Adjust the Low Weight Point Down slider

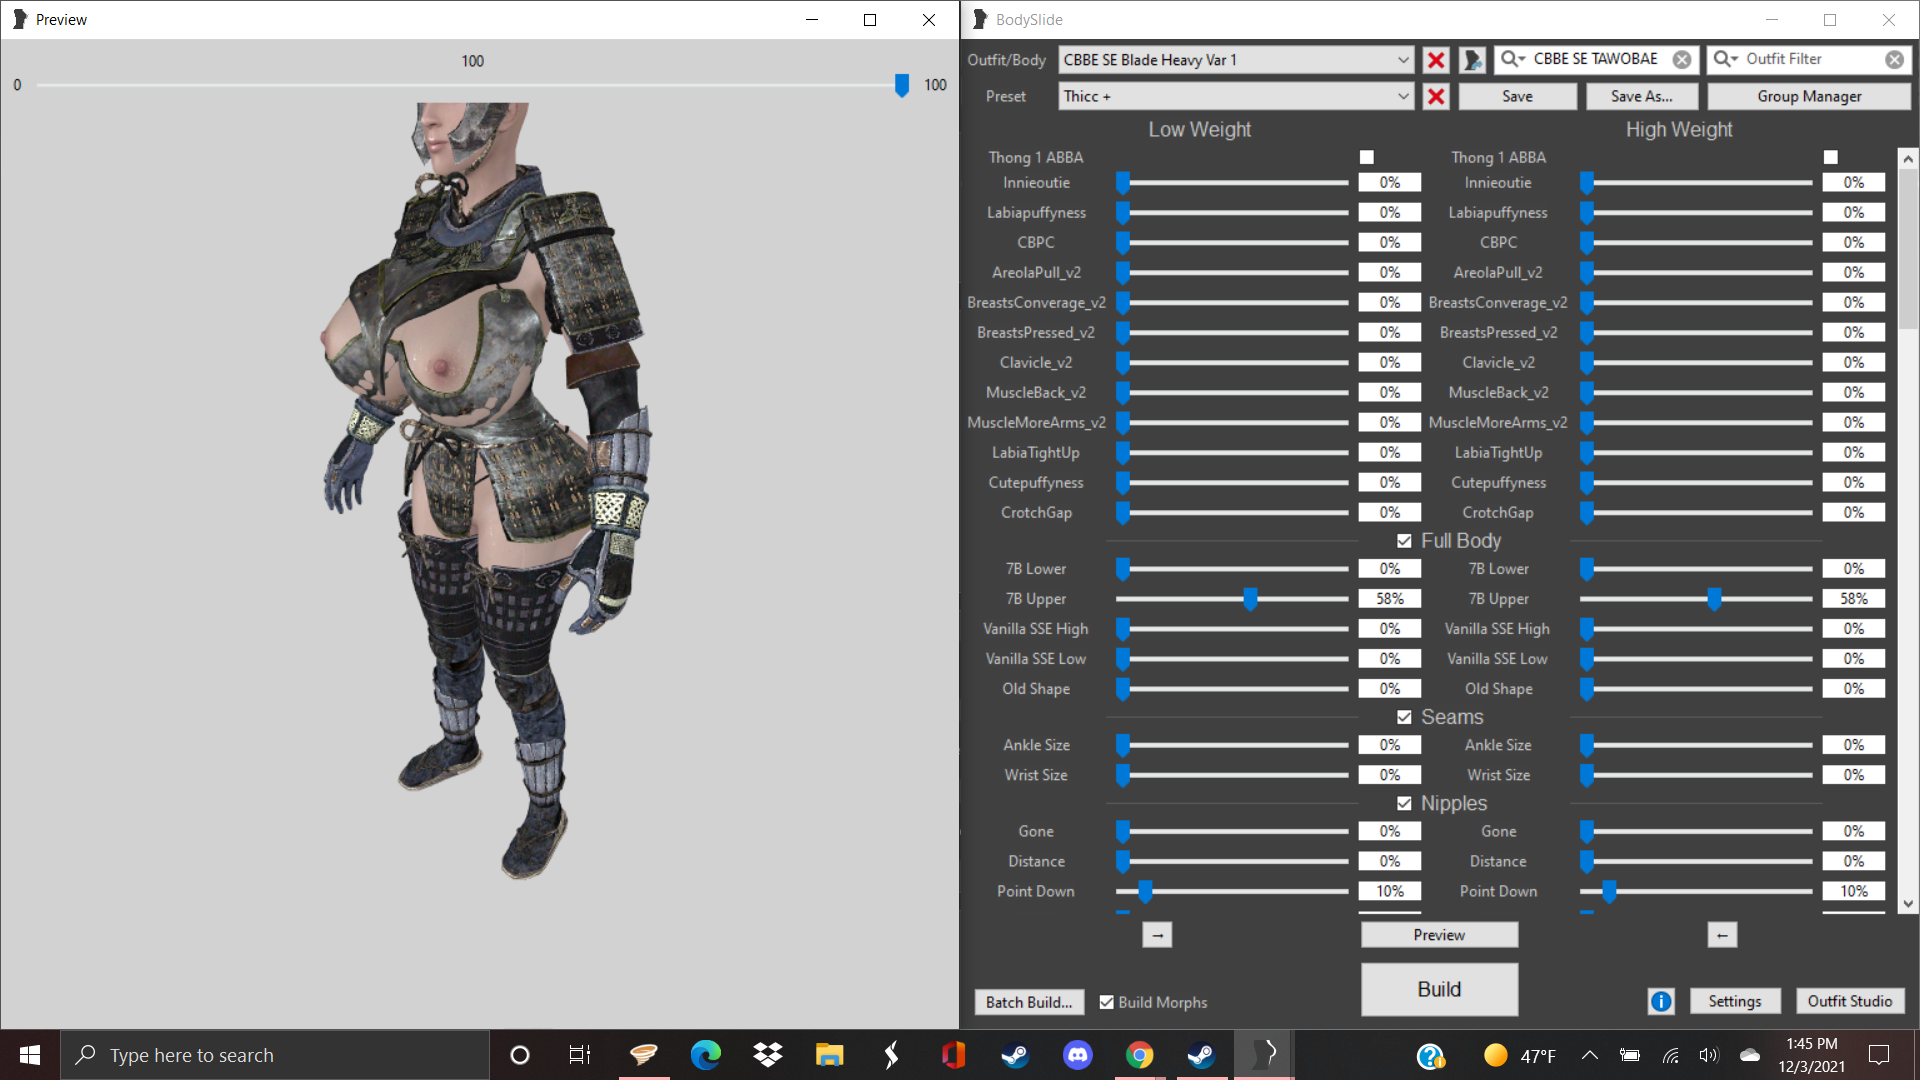pos(1145,891)
